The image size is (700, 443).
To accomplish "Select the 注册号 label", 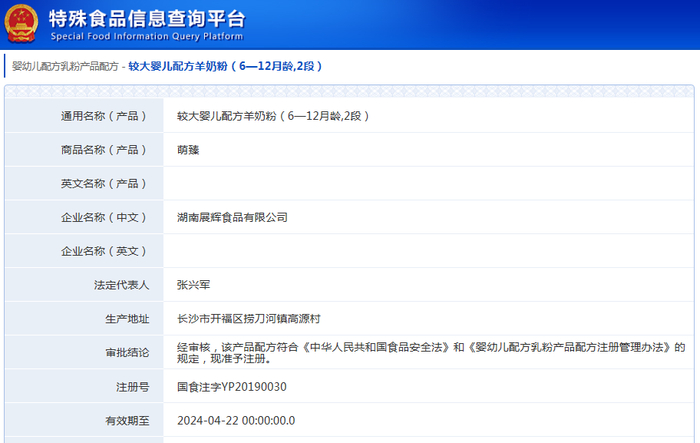I will [133, 387].
